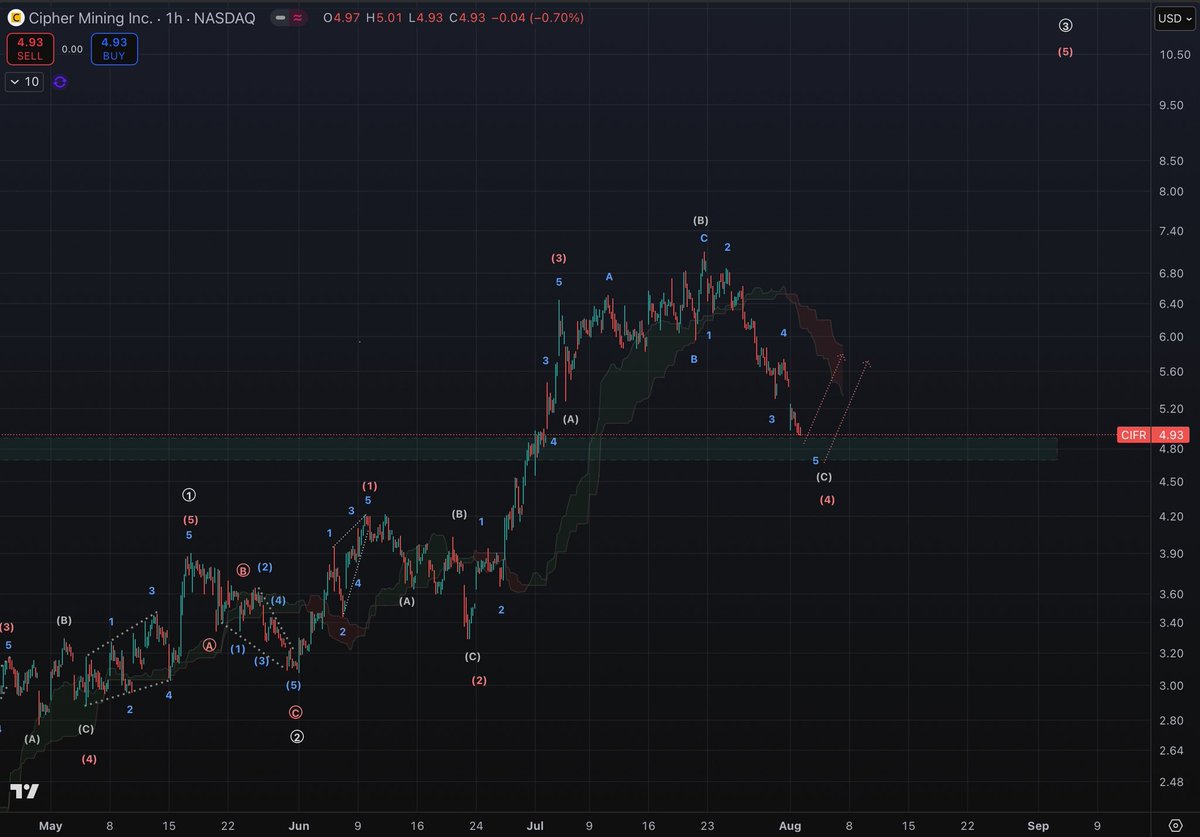This screenshot has width=1200, height=837.
Task: Click the red SELL 4.93 button
Action: 30,49
